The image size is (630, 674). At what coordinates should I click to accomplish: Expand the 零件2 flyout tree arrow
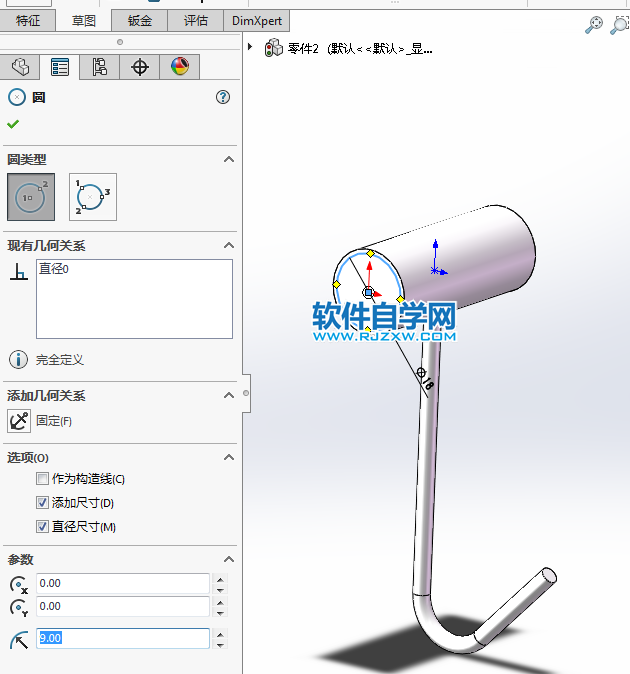click(x=250, y=46)
